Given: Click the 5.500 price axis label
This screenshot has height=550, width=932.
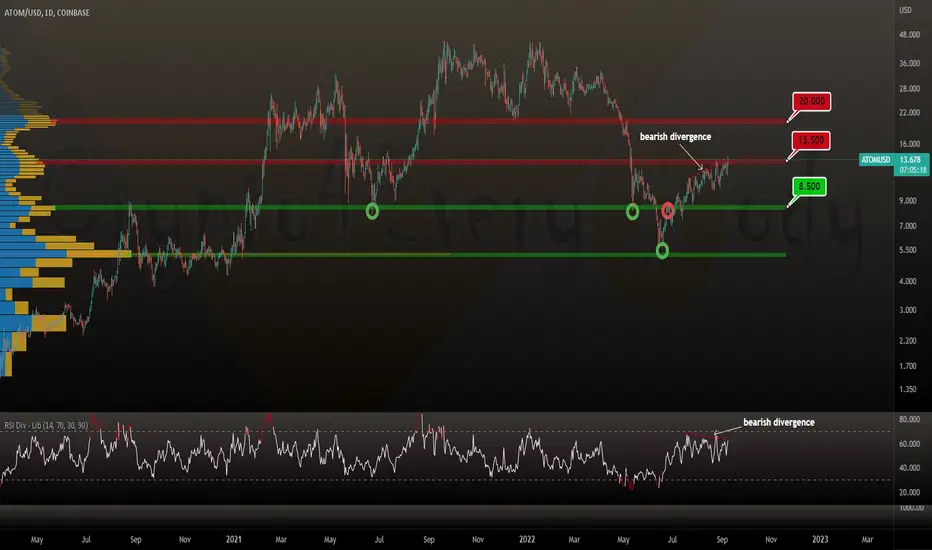Looking at the screenshot, I should [x=908, y=250].
